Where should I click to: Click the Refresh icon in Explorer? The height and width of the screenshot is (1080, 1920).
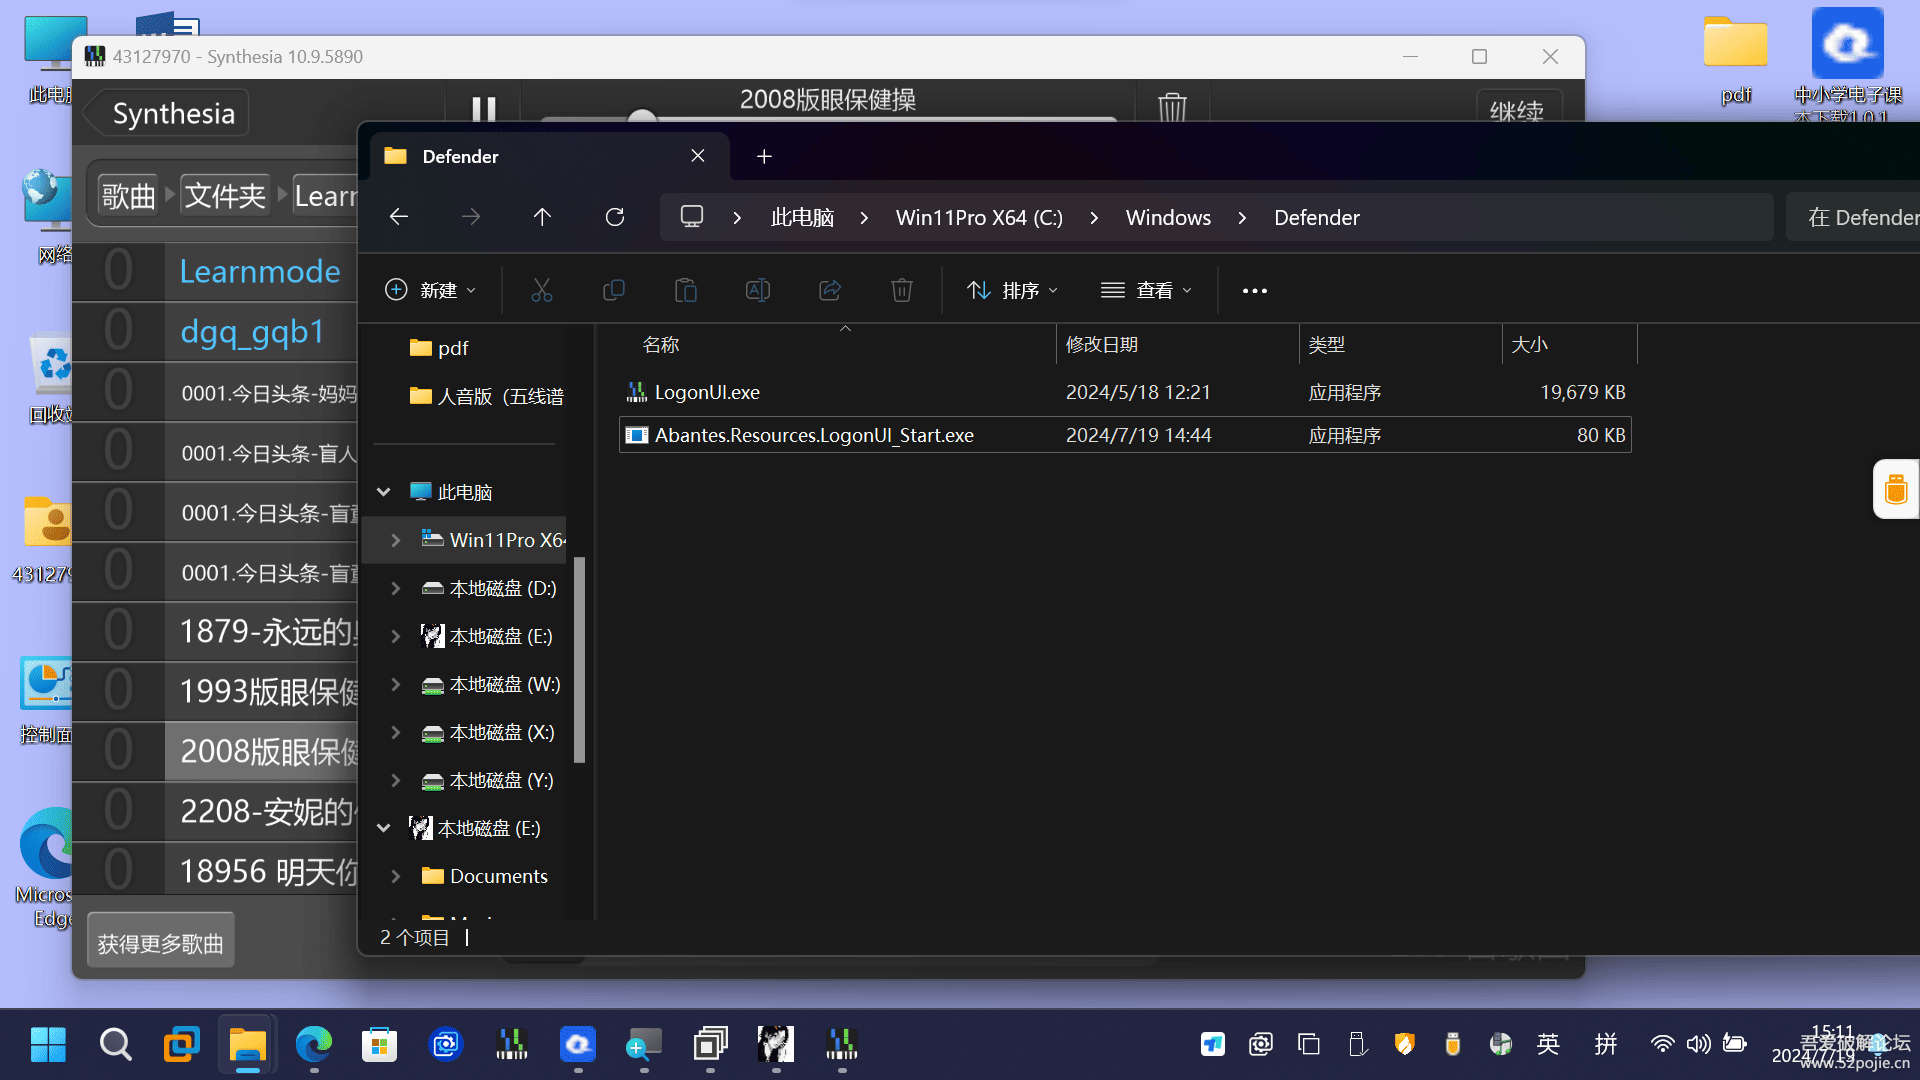pos(615,217)
